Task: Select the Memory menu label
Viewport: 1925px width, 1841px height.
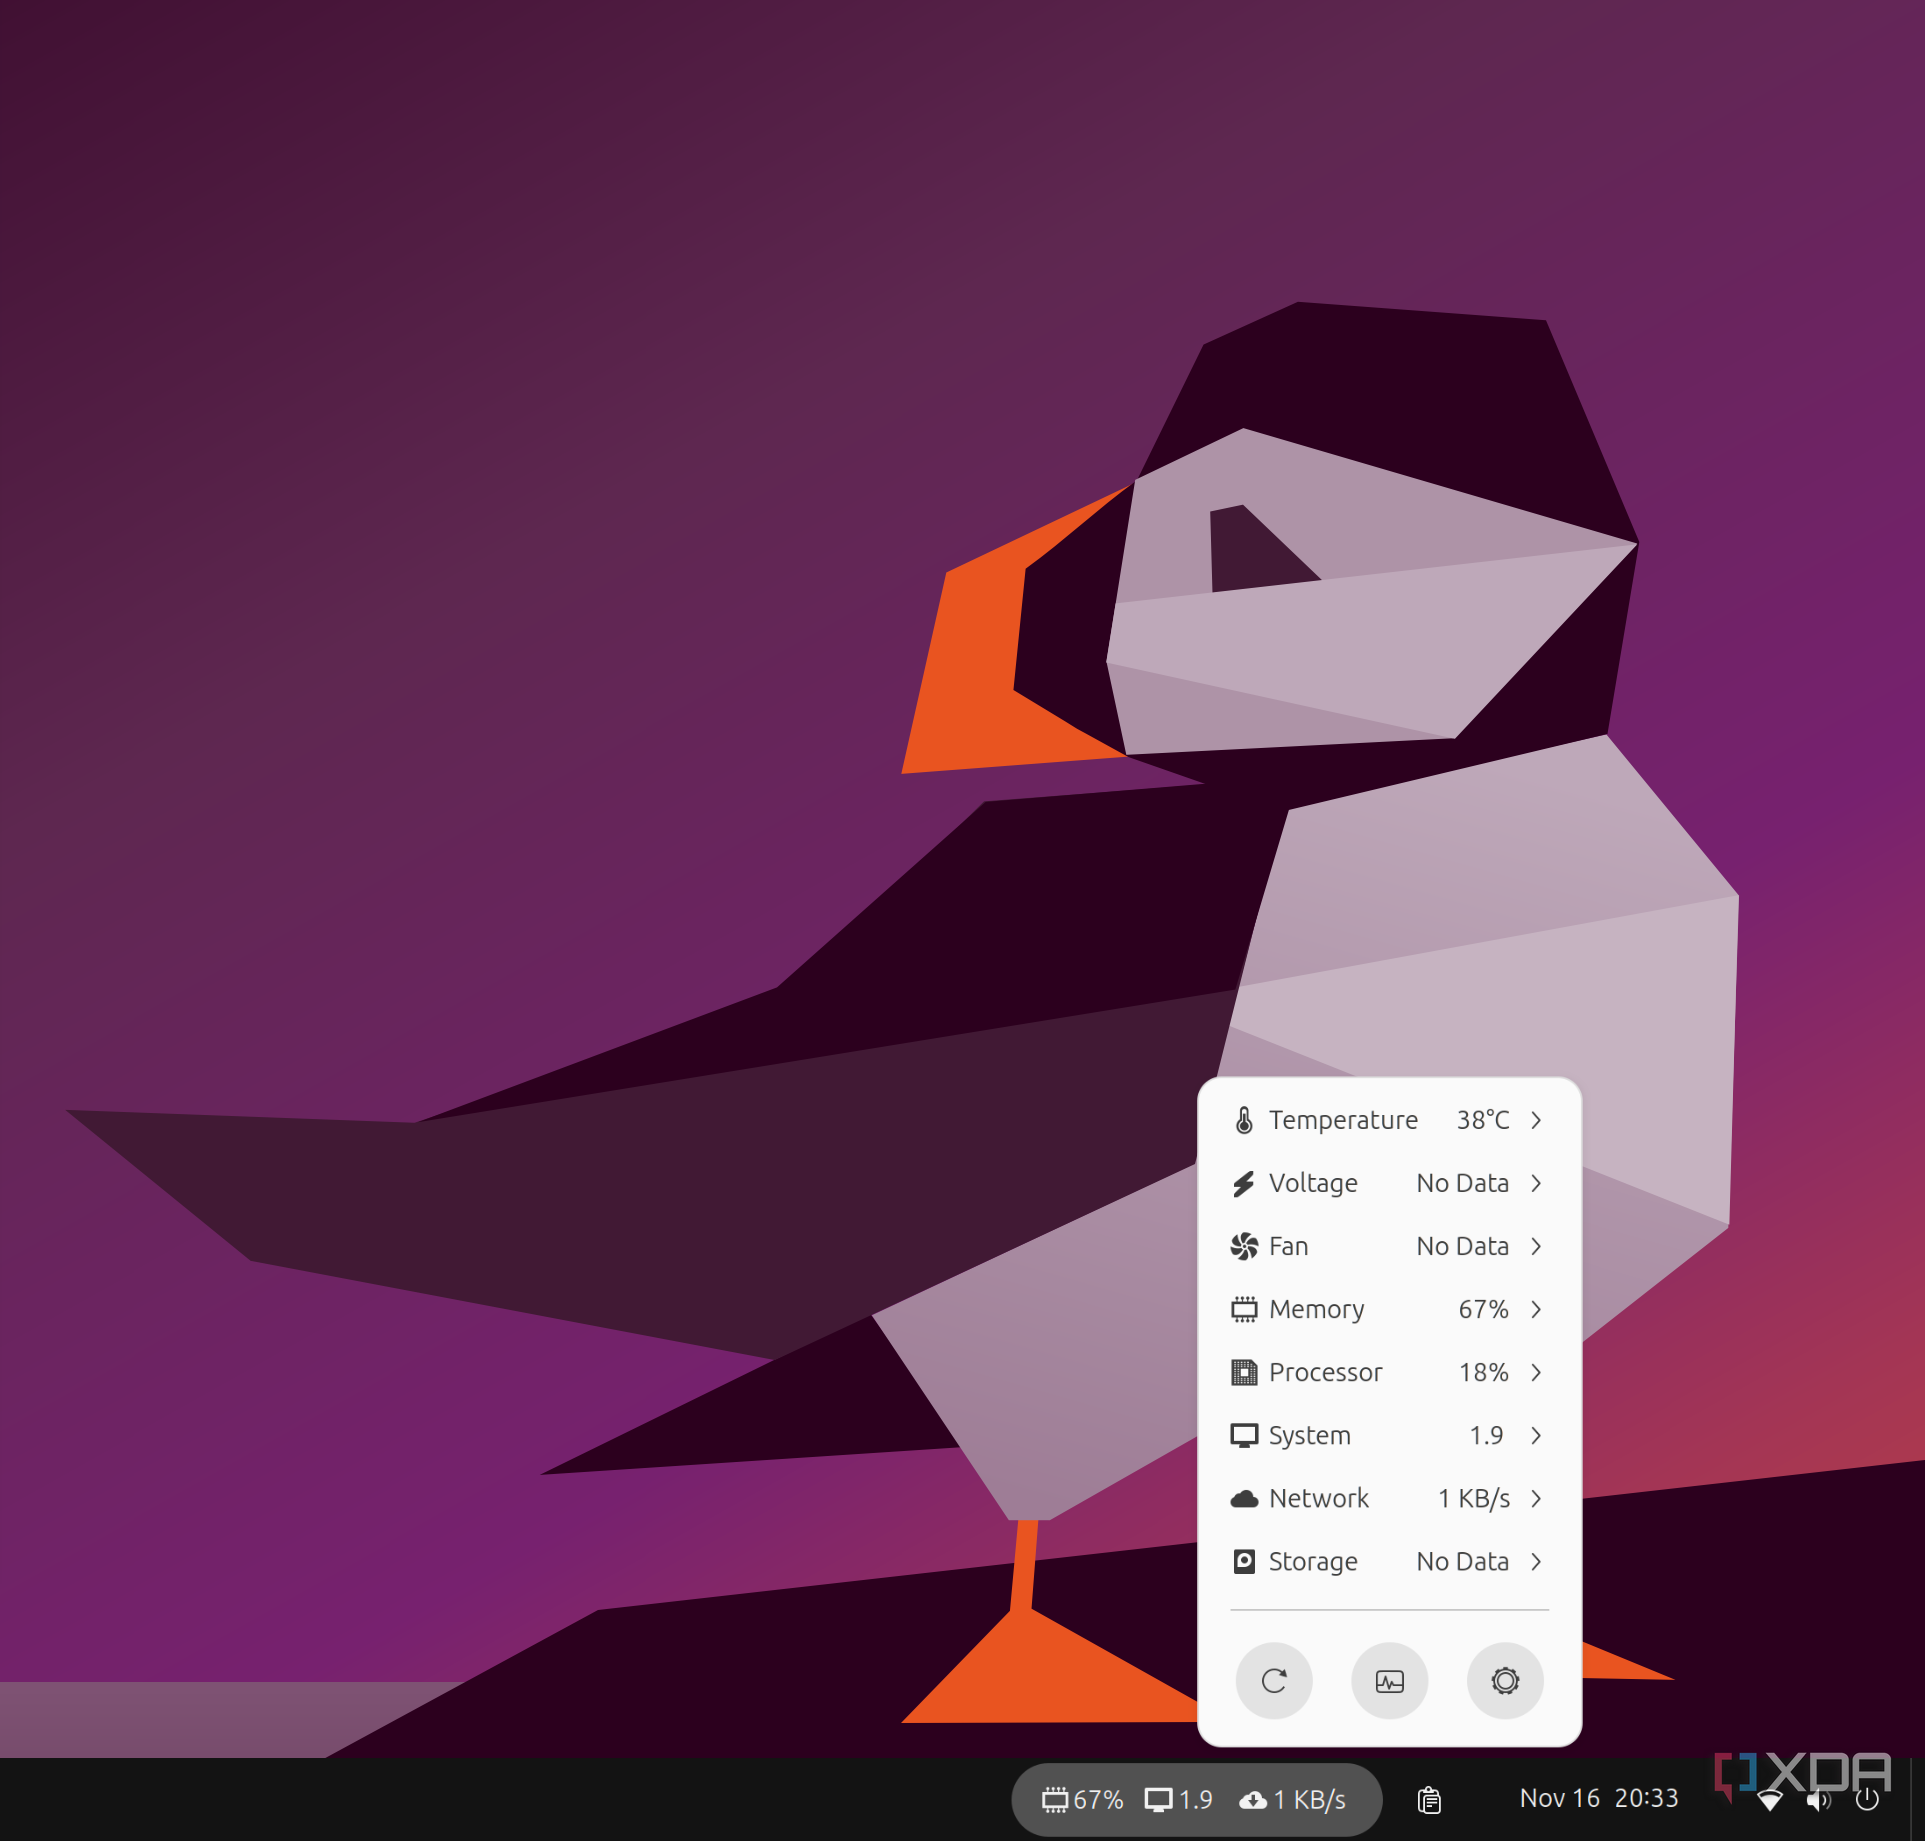Action: [x=1316, y=1310]
